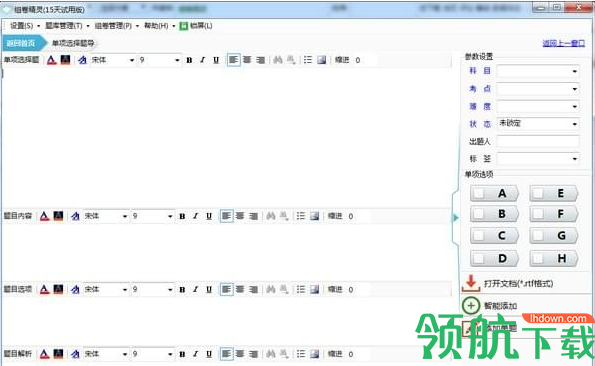This screenshot has width=595, height=366.
Task: Check answer option G
Action: point(538,236)
